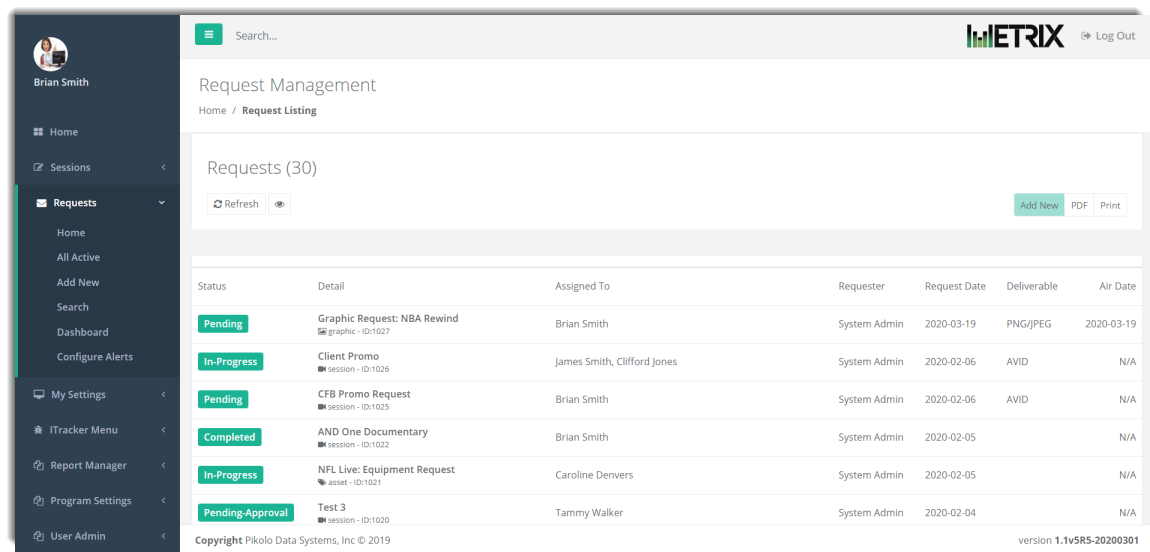This screenshot has height=552, width=1150.
Task: Click In-Progress badge on Client Promo row
Action: pyautogui.click(x=230, y=361)
